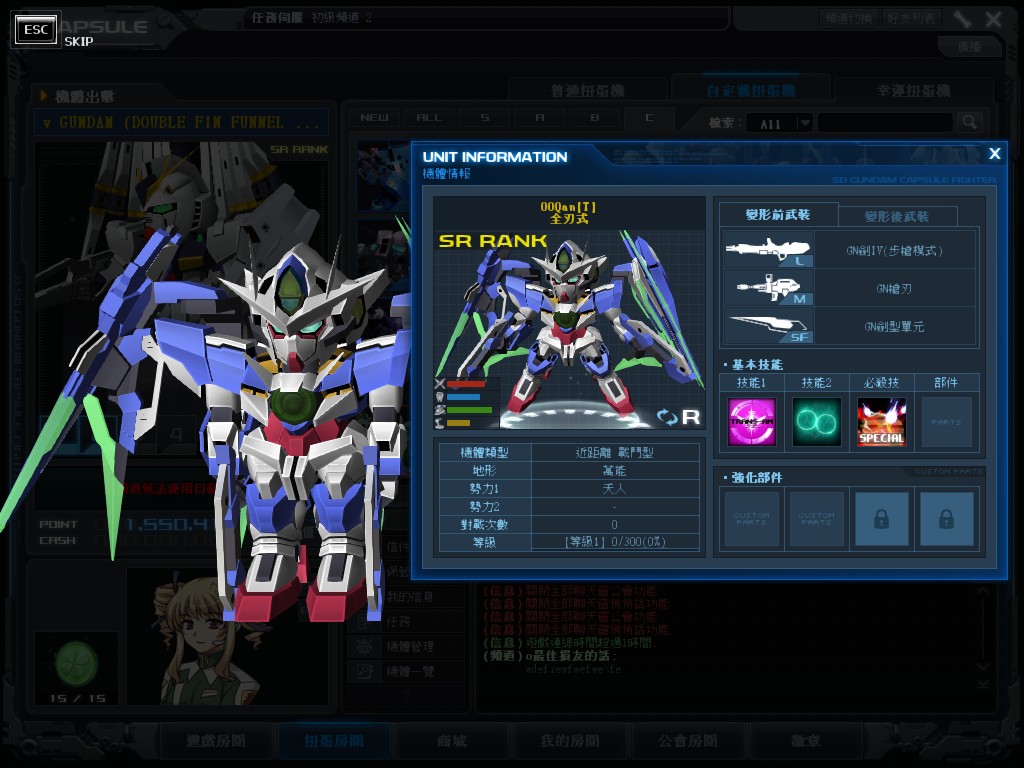Click the search text input field
1024x768 pixels.
pos(885,123)
